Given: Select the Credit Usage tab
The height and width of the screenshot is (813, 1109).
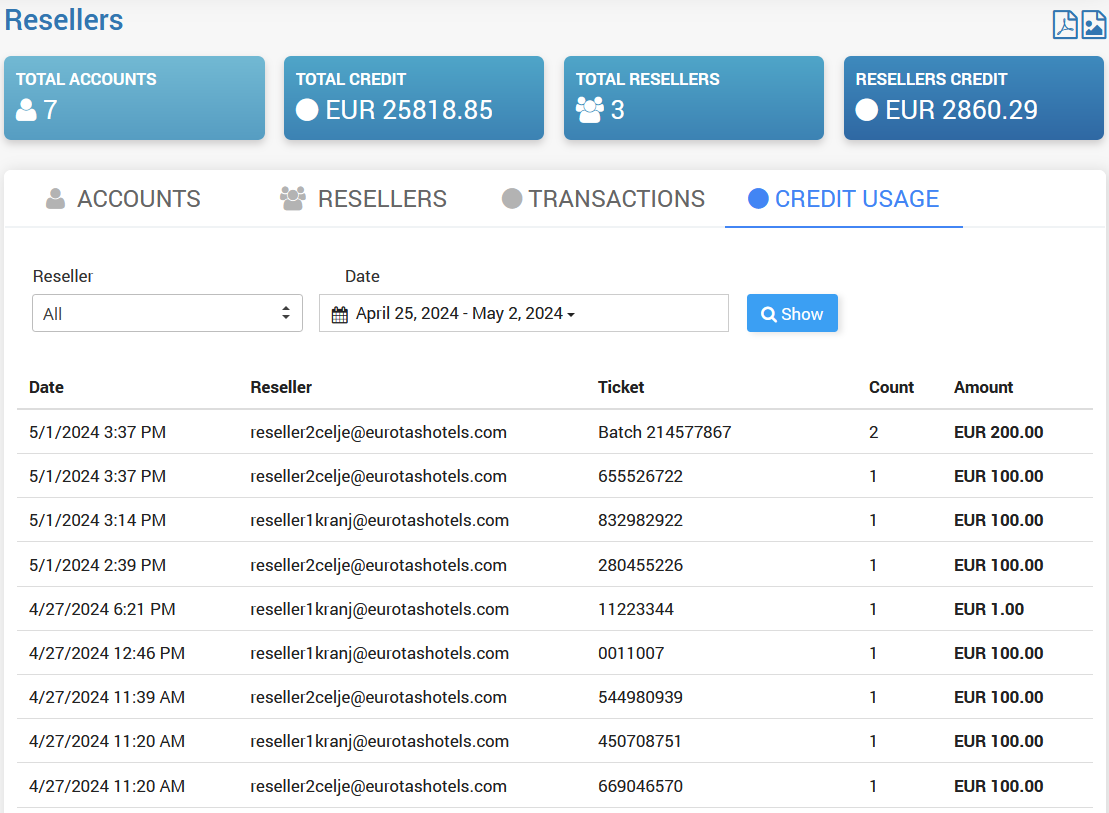Looking at the screenshot, I should [x=843, y=199].
